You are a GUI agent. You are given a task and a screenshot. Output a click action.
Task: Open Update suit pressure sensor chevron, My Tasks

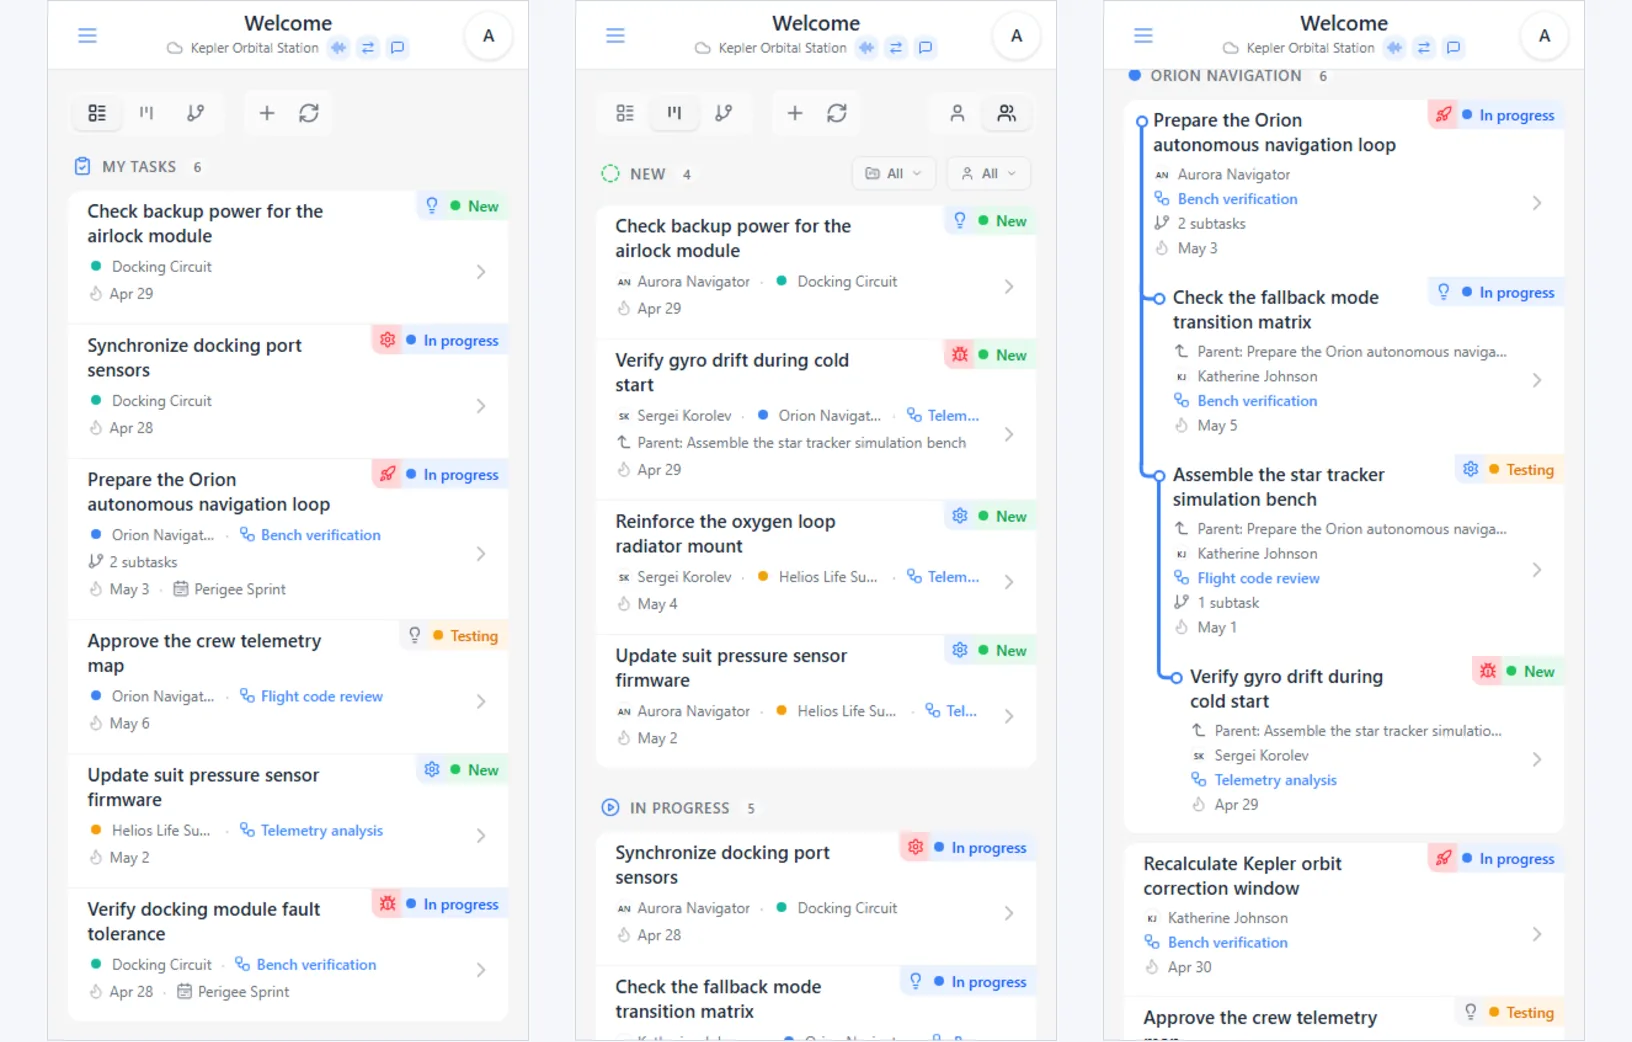coord(481,836)
